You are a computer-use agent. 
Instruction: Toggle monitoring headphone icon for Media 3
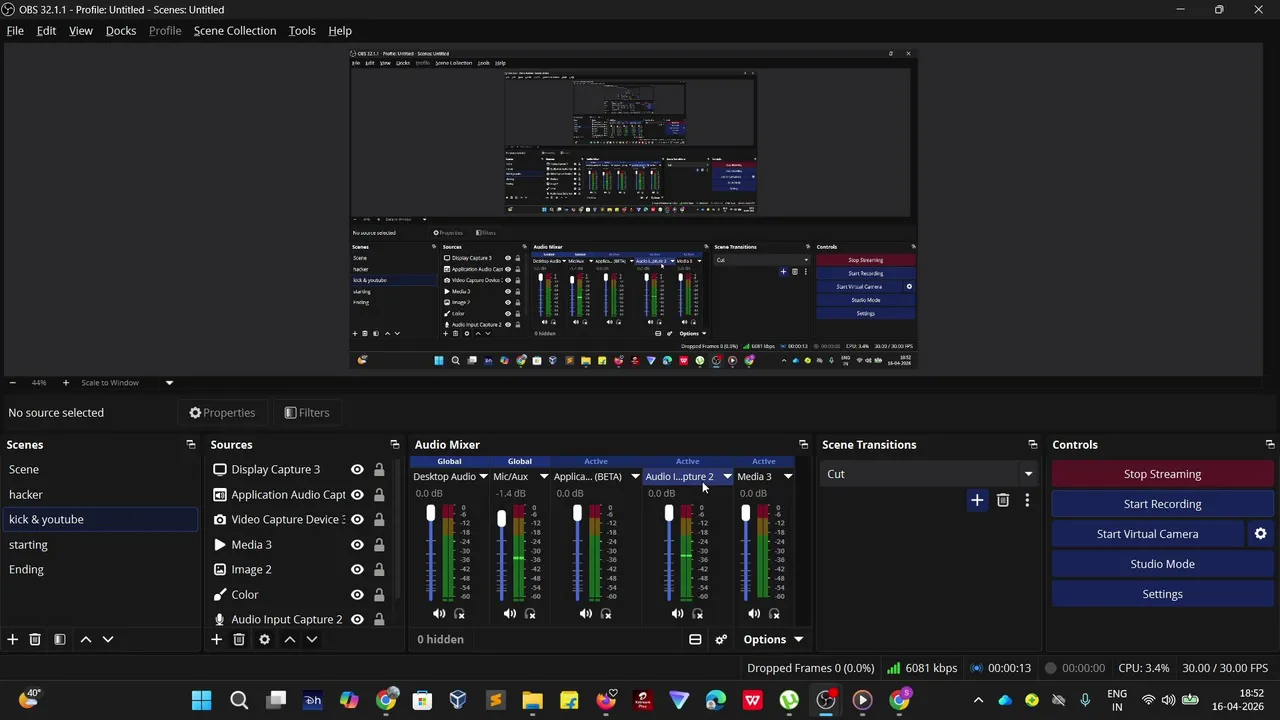(774, 613)
